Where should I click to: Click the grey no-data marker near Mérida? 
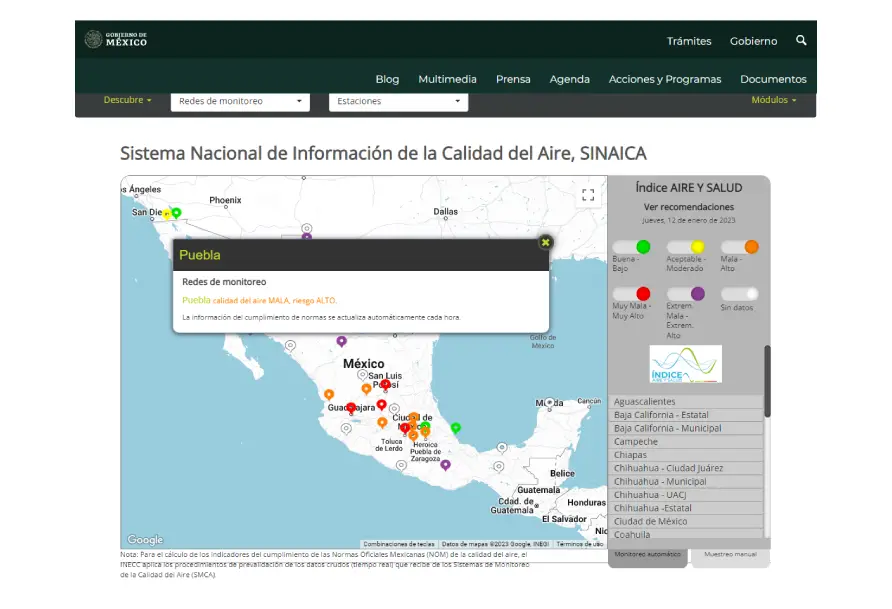[549, 403]
